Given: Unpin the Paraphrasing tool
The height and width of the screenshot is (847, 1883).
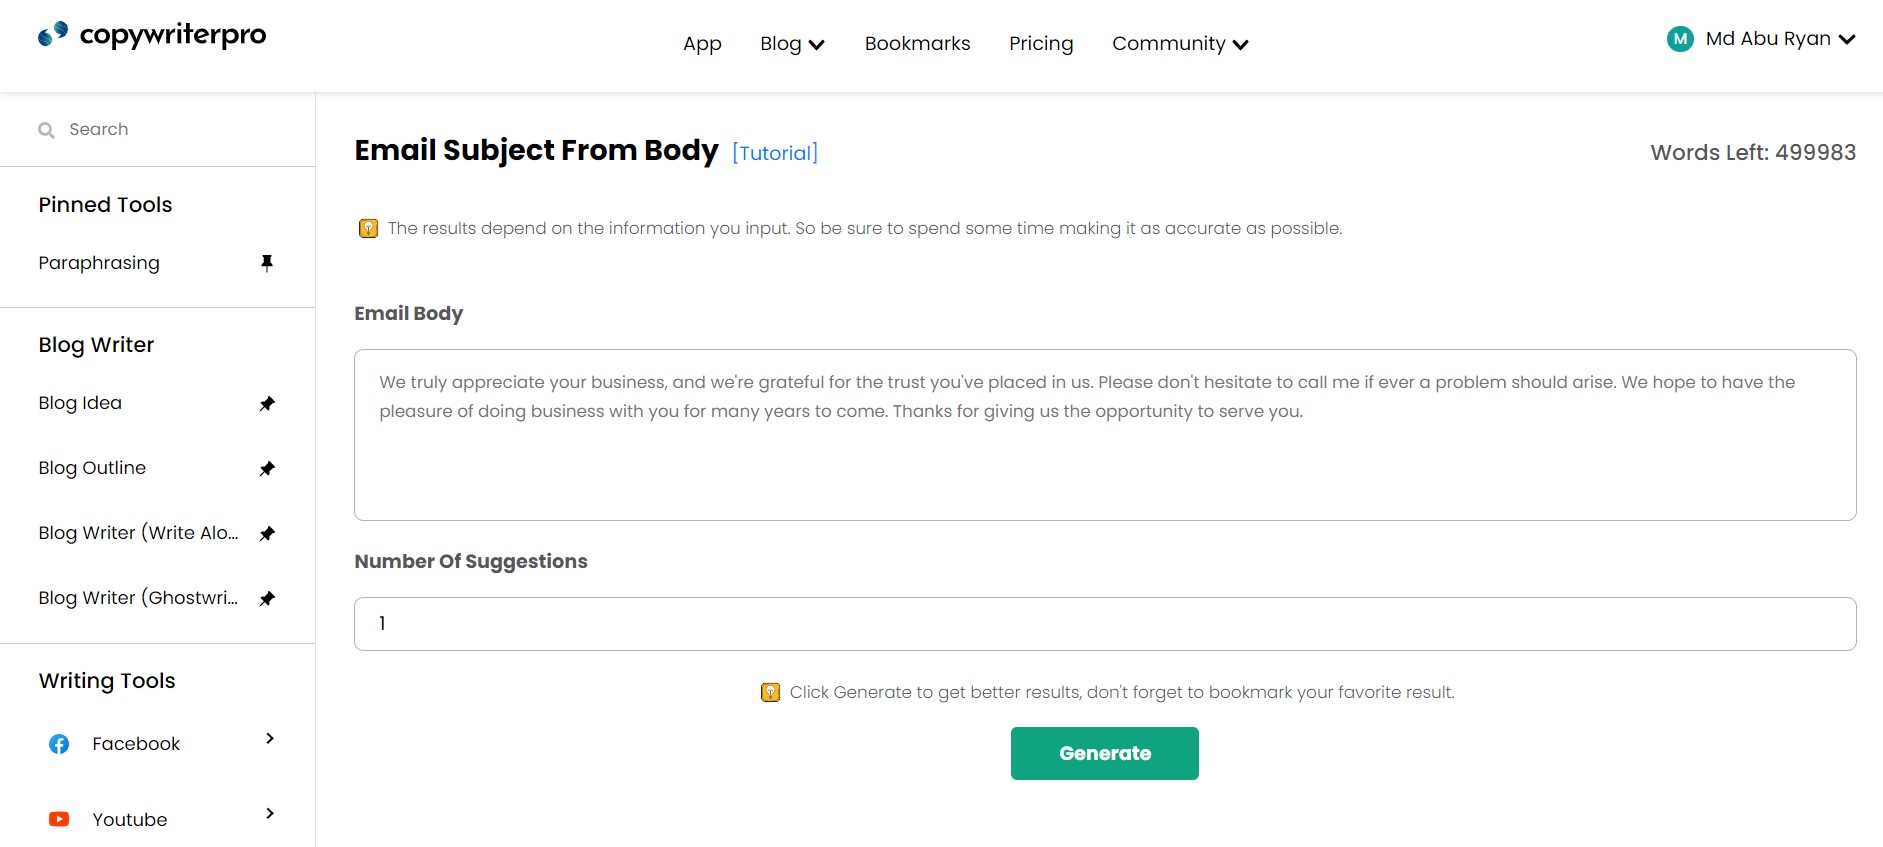Looking at the screenshot, I should tap(267, 263).
